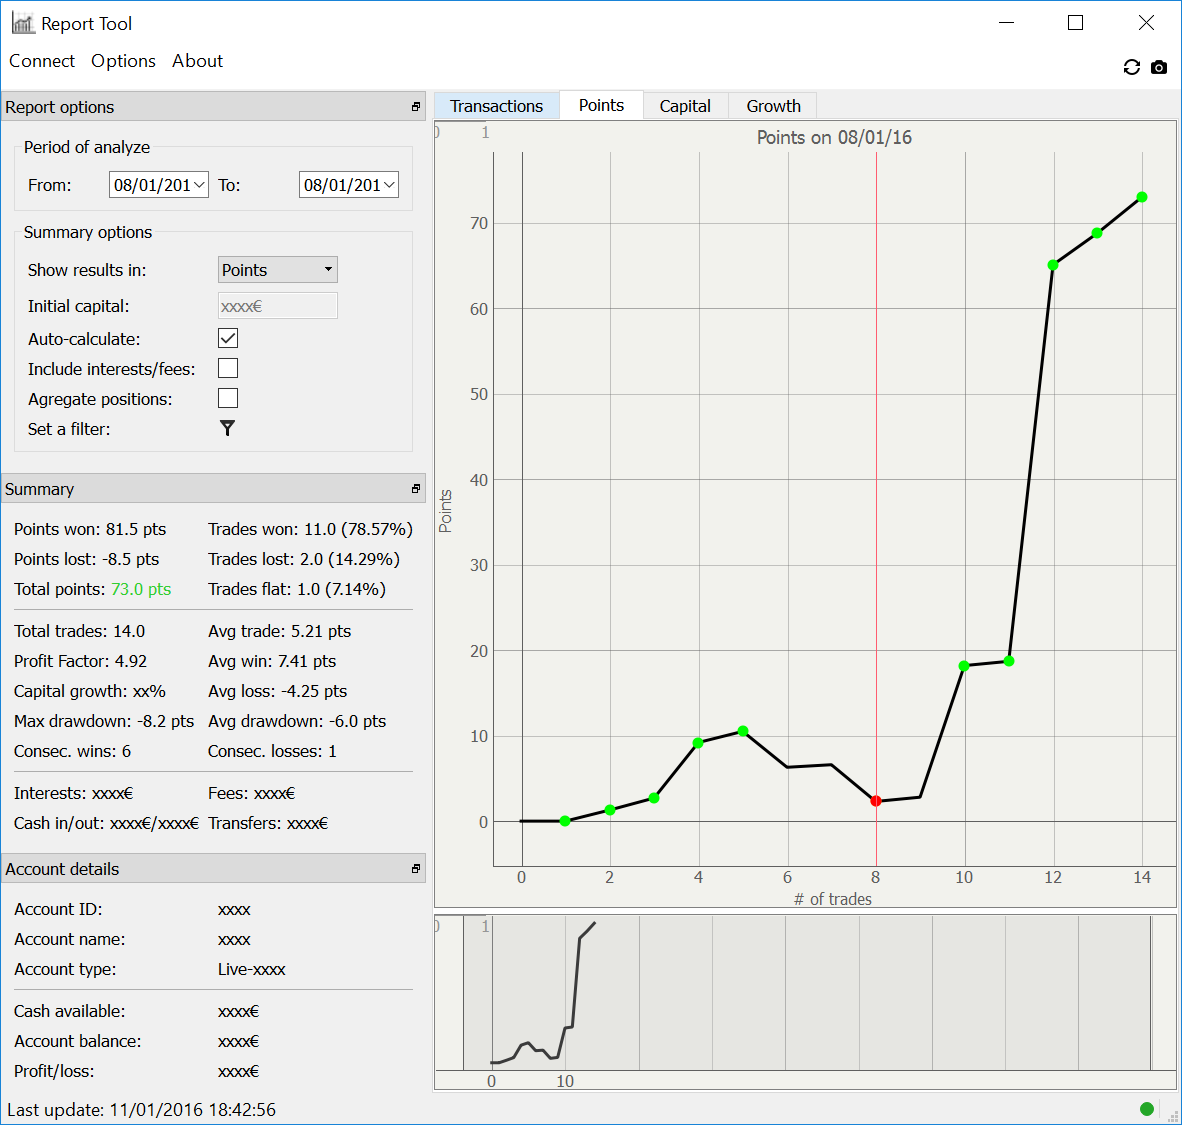Enable Include interests/fees checkbox
This screenshot has height=1125, width=1182.
click(x=228, y=368)
